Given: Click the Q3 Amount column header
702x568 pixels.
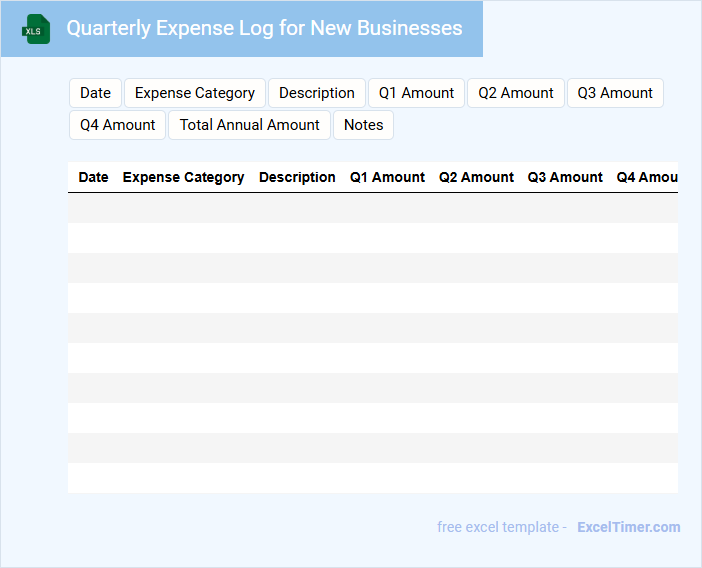Looking at the screenshot, I should tap(565, 177).
